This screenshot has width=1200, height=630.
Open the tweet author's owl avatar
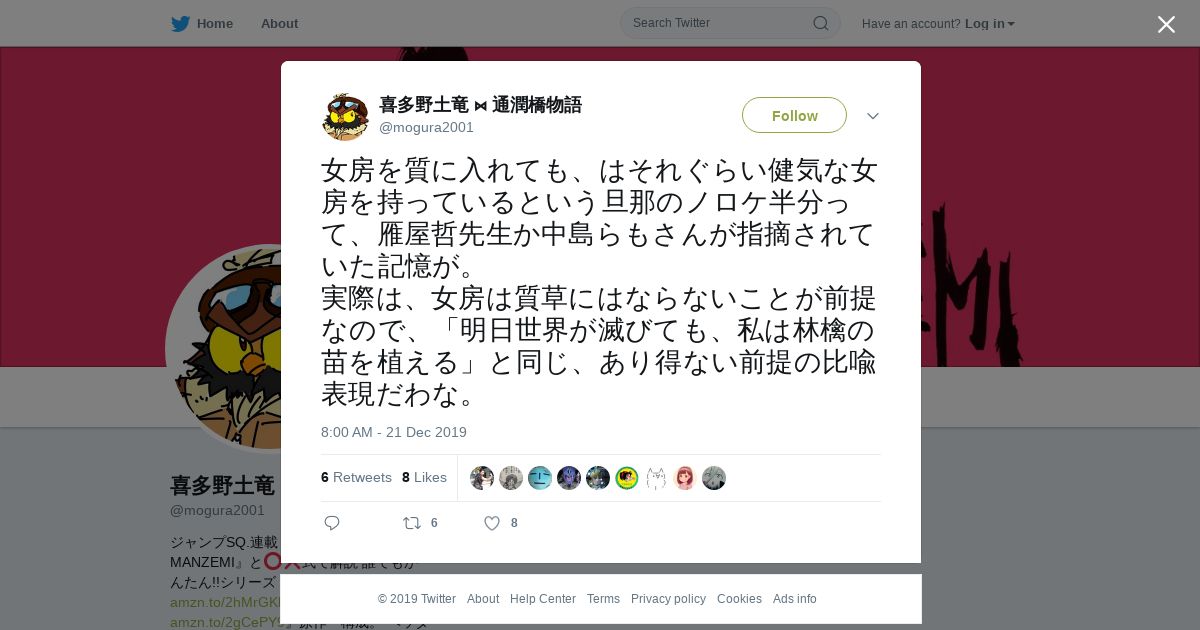coord(345,116)
